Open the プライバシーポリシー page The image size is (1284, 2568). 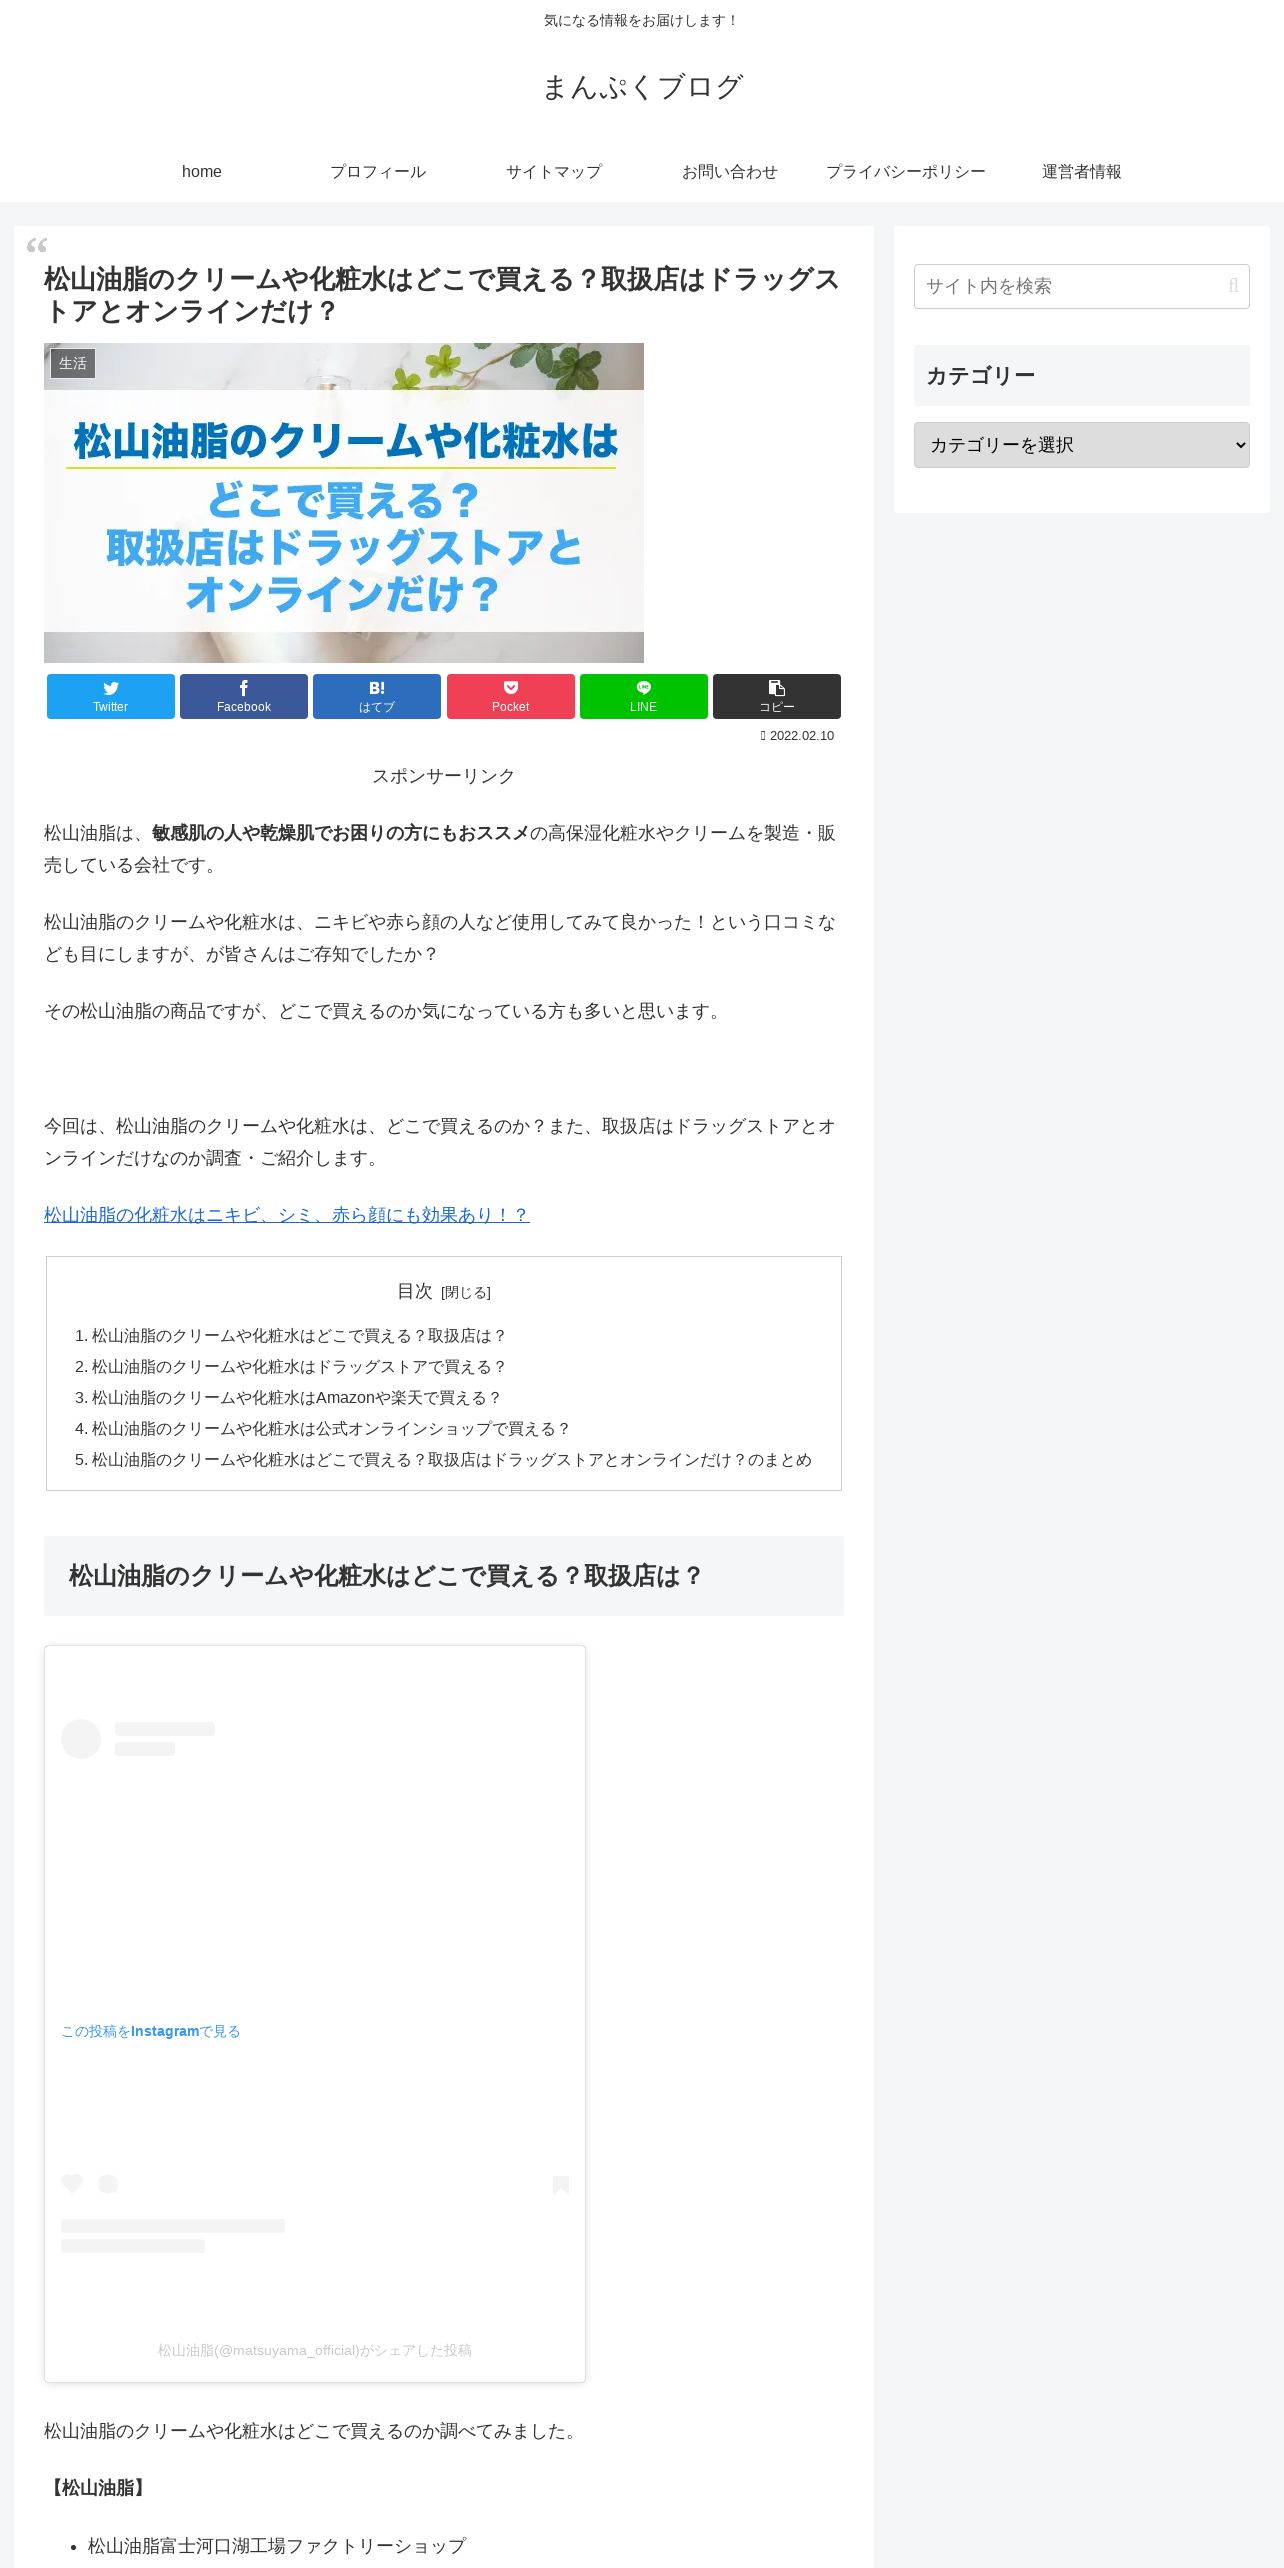[906, 172]
